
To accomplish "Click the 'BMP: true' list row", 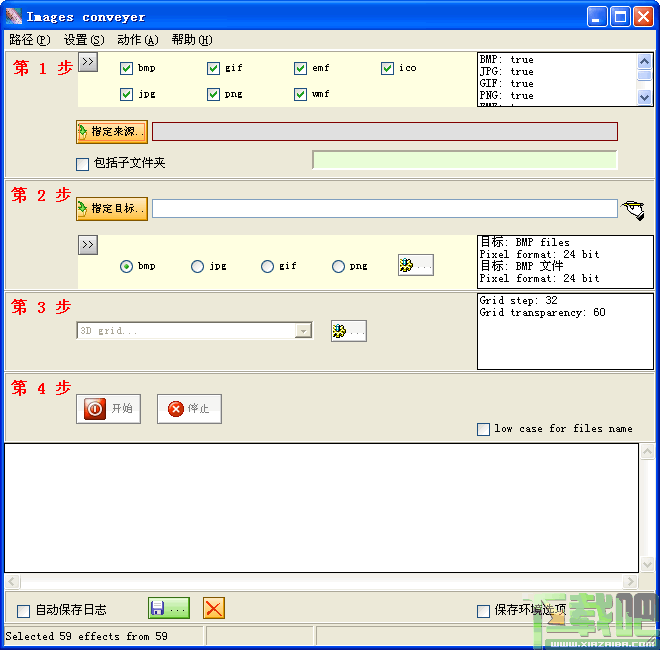I will pyautogui.click(x=507, y=60).
